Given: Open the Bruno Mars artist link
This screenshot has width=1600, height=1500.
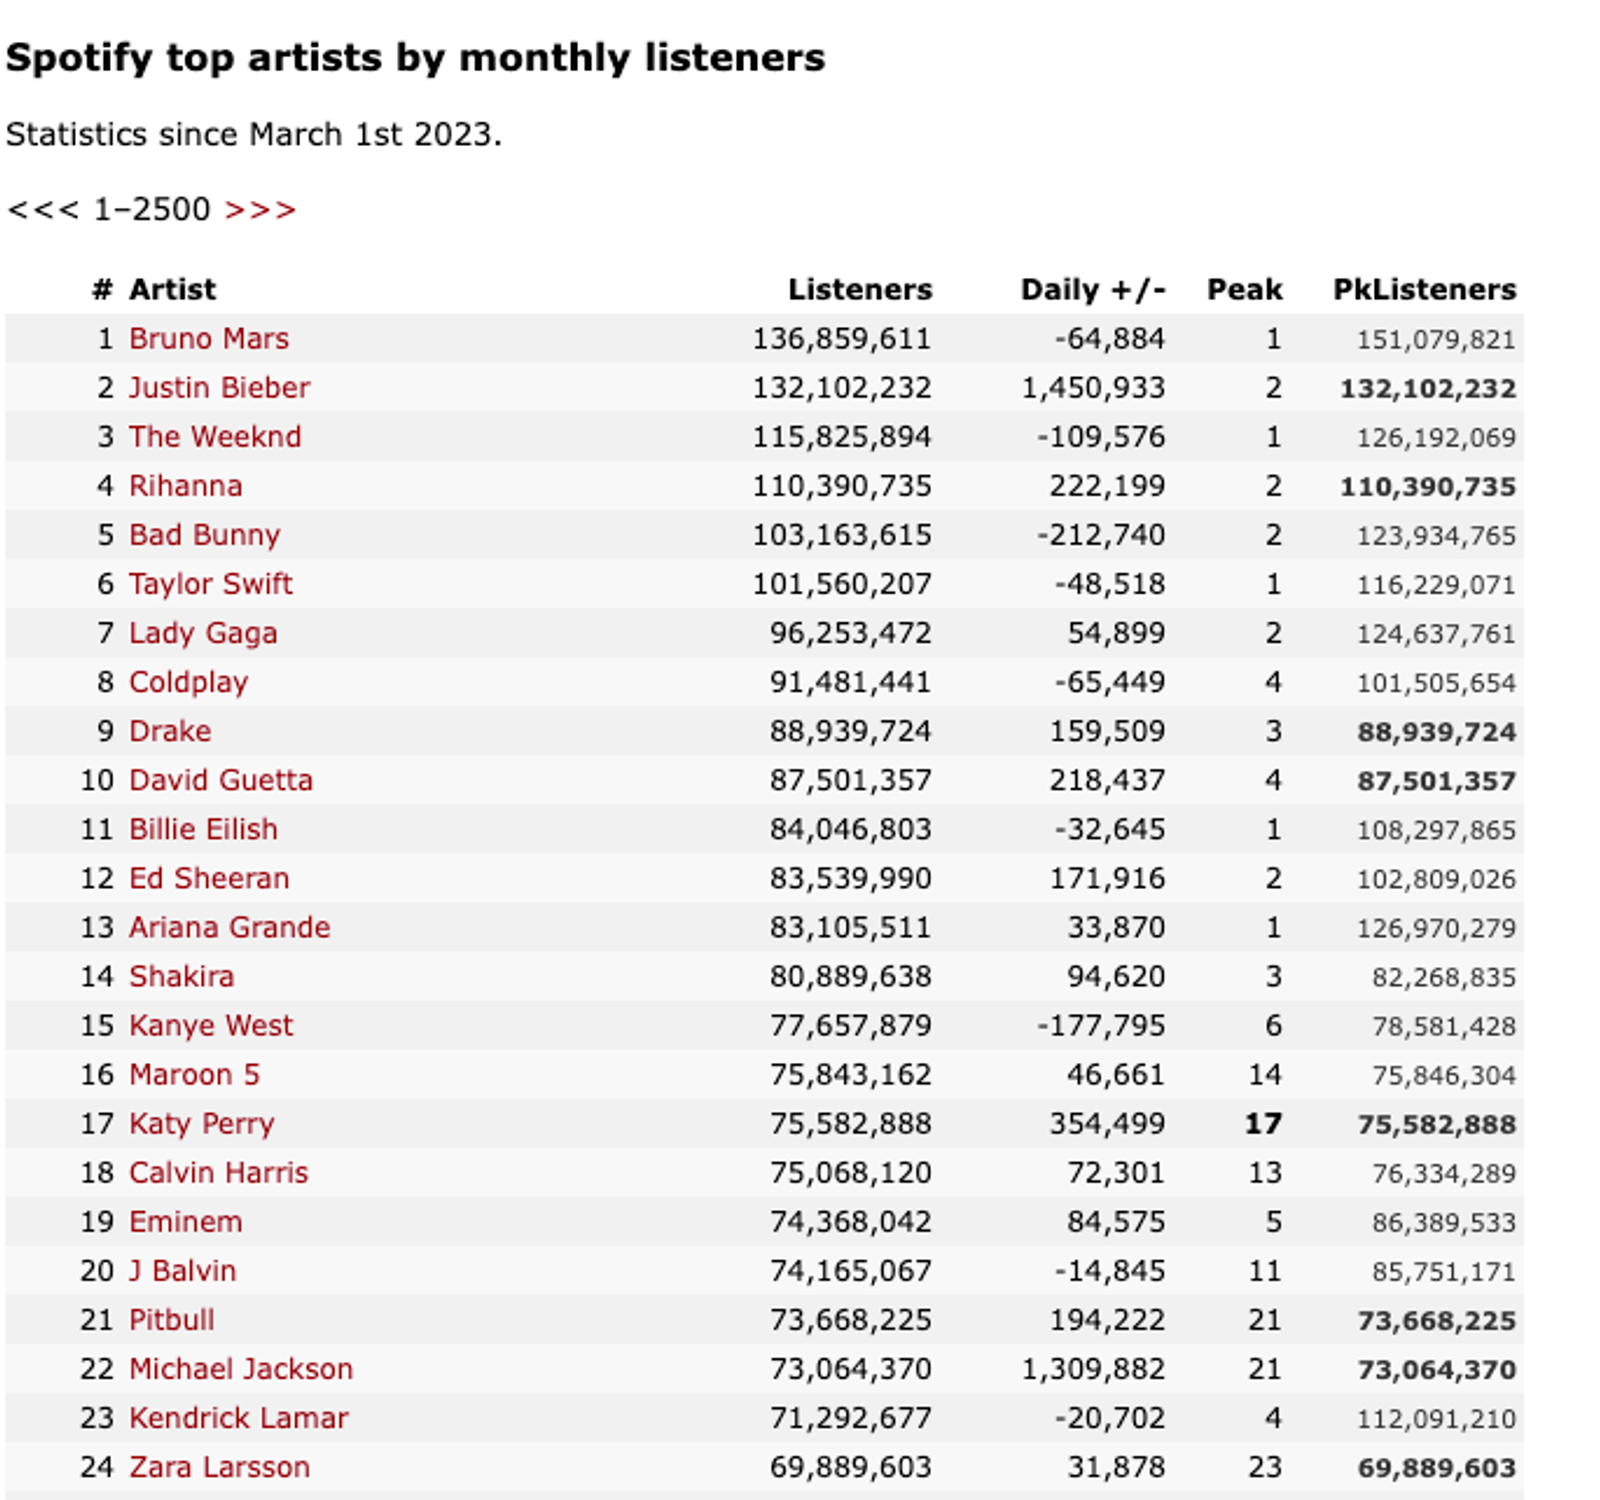Looking at the screenshot, I should pos(209,339).
